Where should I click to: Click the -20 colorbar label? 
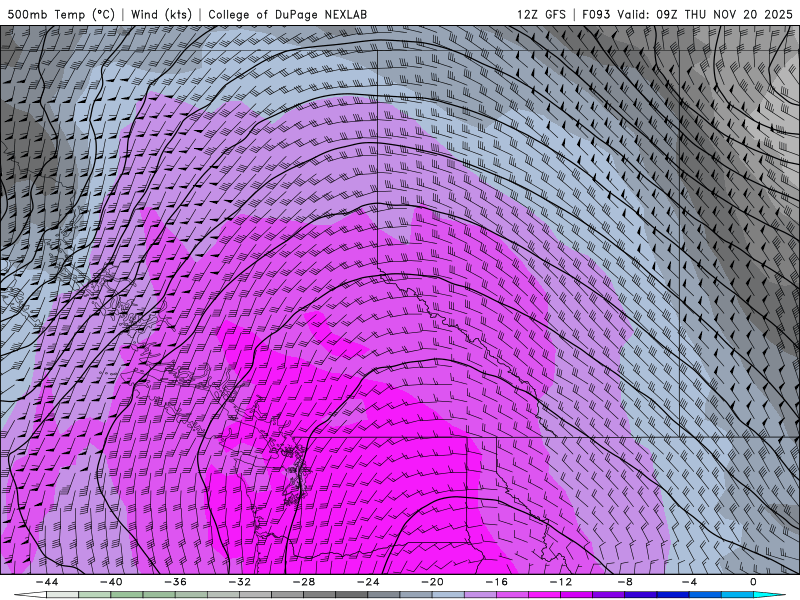tap(433, 582)
